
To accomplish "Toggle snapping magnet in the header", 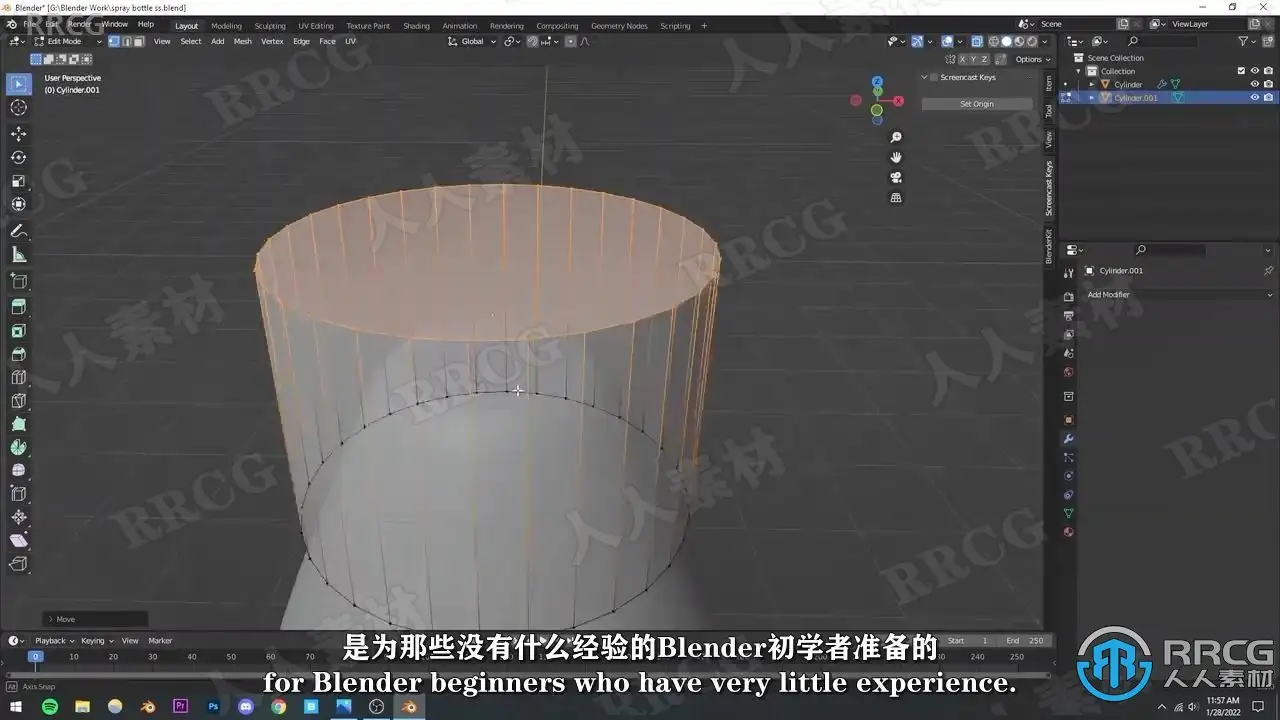I will point(533,41).
